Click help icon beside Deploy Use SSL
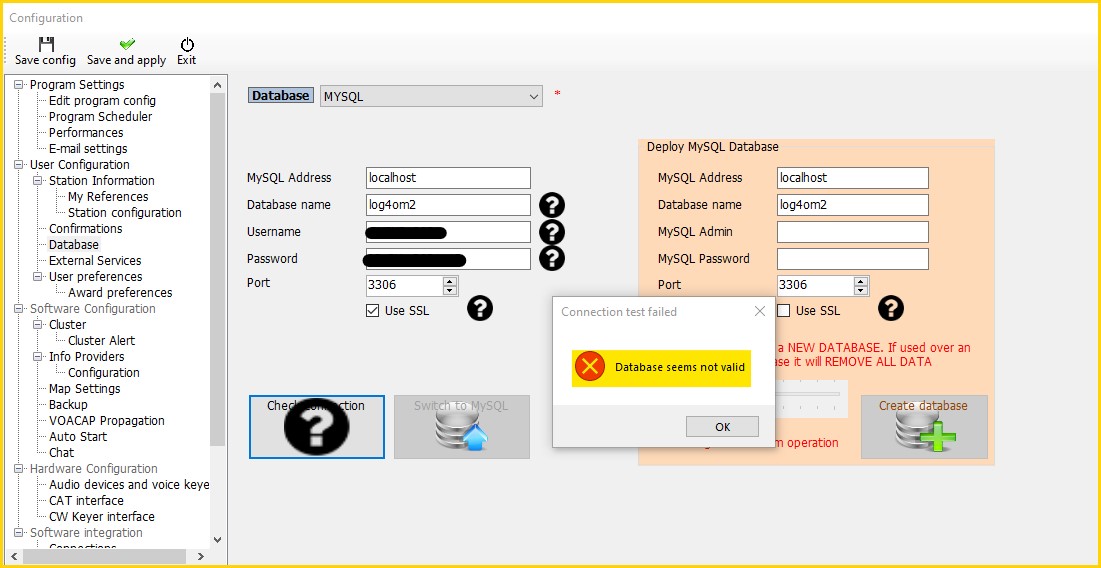 [891, 308]
